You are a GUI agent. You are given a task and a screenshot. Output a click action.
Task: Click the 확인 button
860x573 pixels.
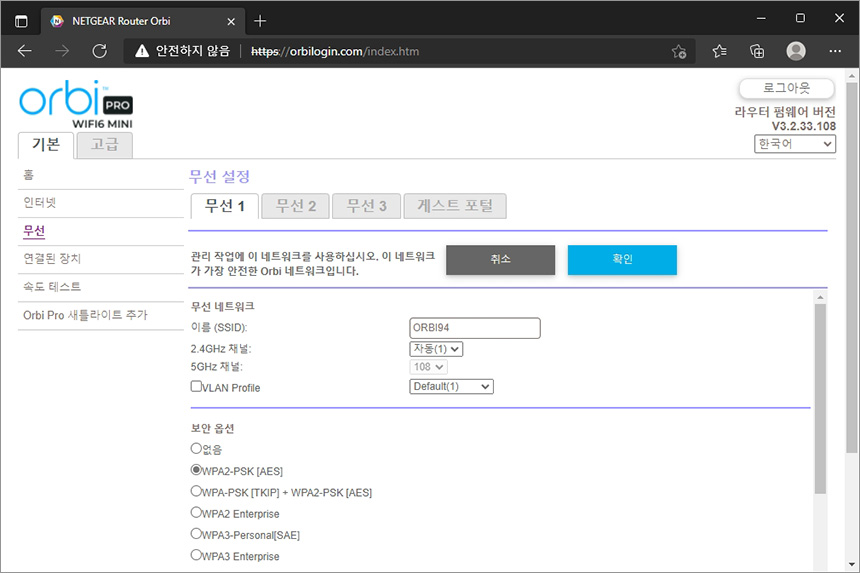click(x=622, y=259)
